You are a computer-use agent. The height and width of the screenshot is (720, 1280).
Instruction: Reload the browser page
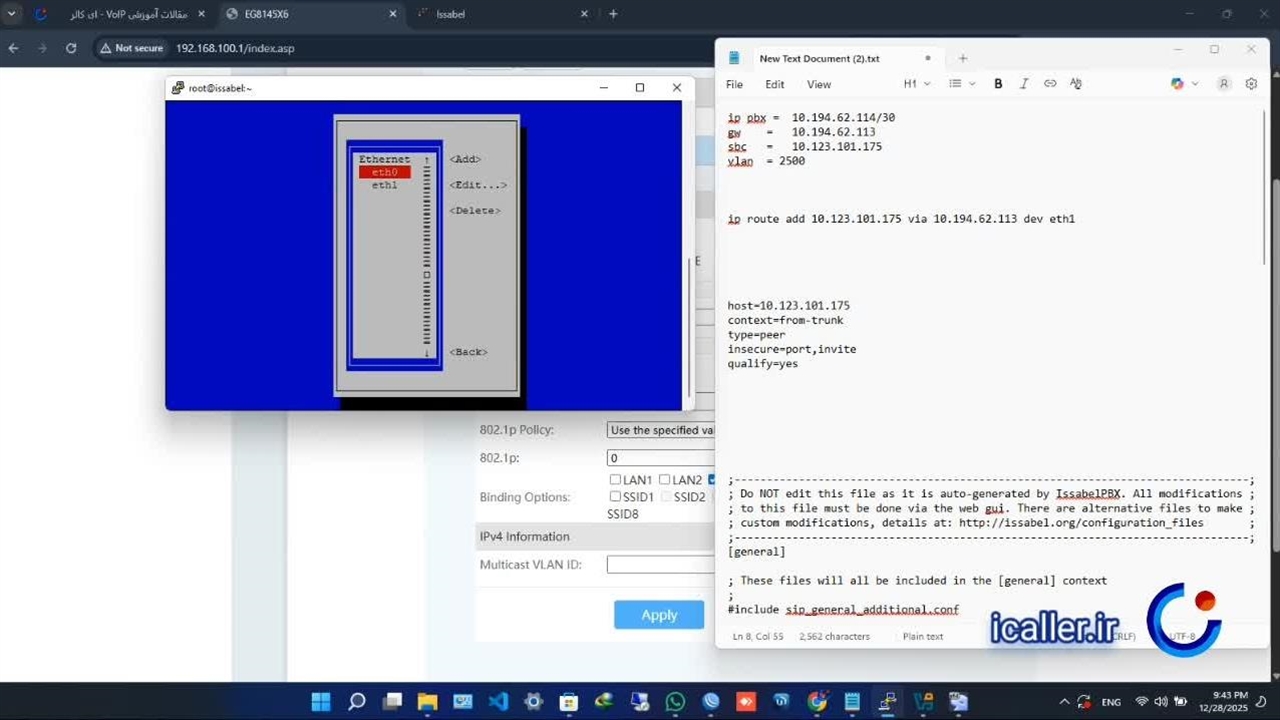point(71,48)
